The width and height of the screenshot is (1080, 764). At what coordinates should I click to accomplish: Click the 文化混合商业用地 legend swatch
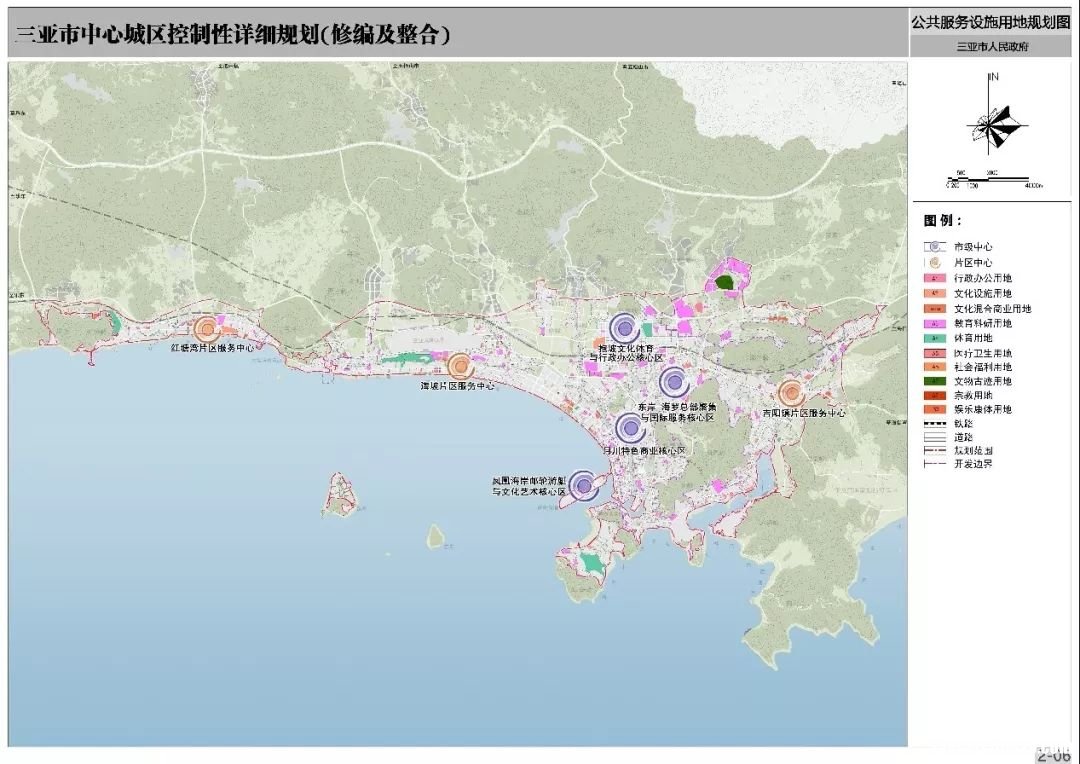[x=935, y=309]
